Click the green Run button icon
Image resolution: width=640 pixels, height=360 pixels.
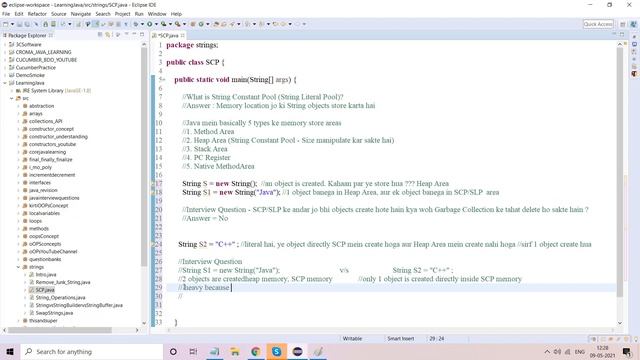[x=150, y=24]
